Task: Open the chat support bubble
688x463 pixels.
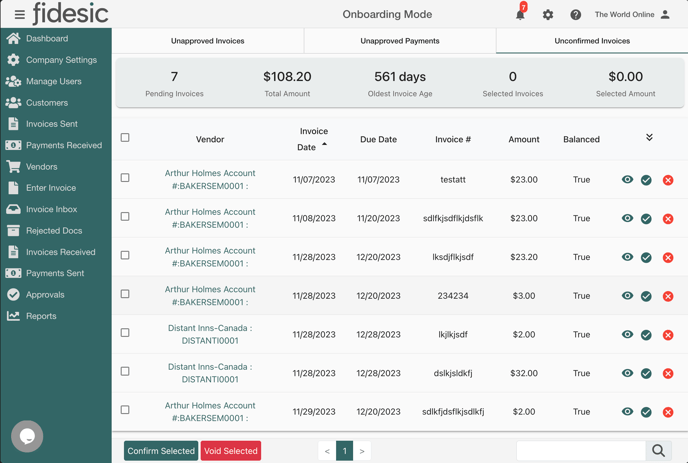Action: pos(27,436)
